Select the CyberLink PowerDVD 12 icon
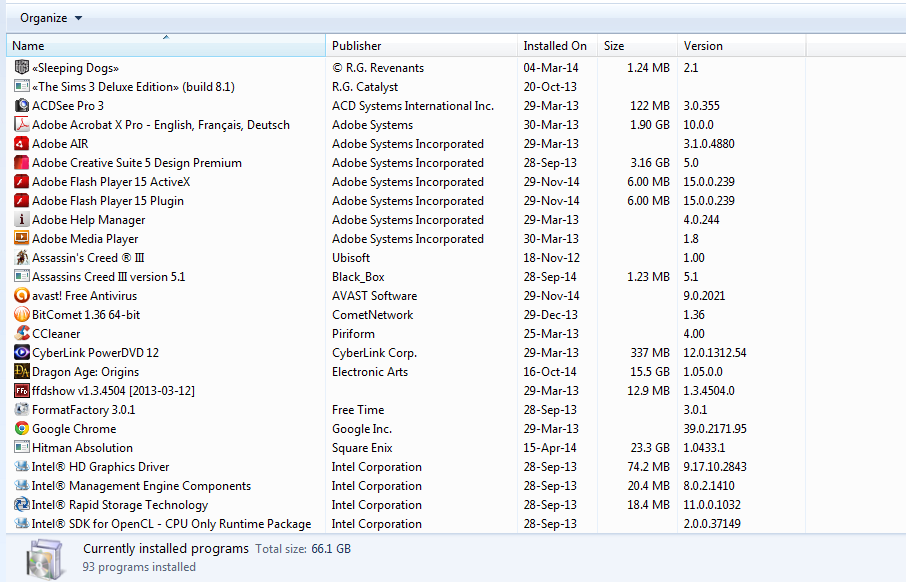The height and width of the screenshot is (582, 906). pyautogui.click(x=22, y=353)
